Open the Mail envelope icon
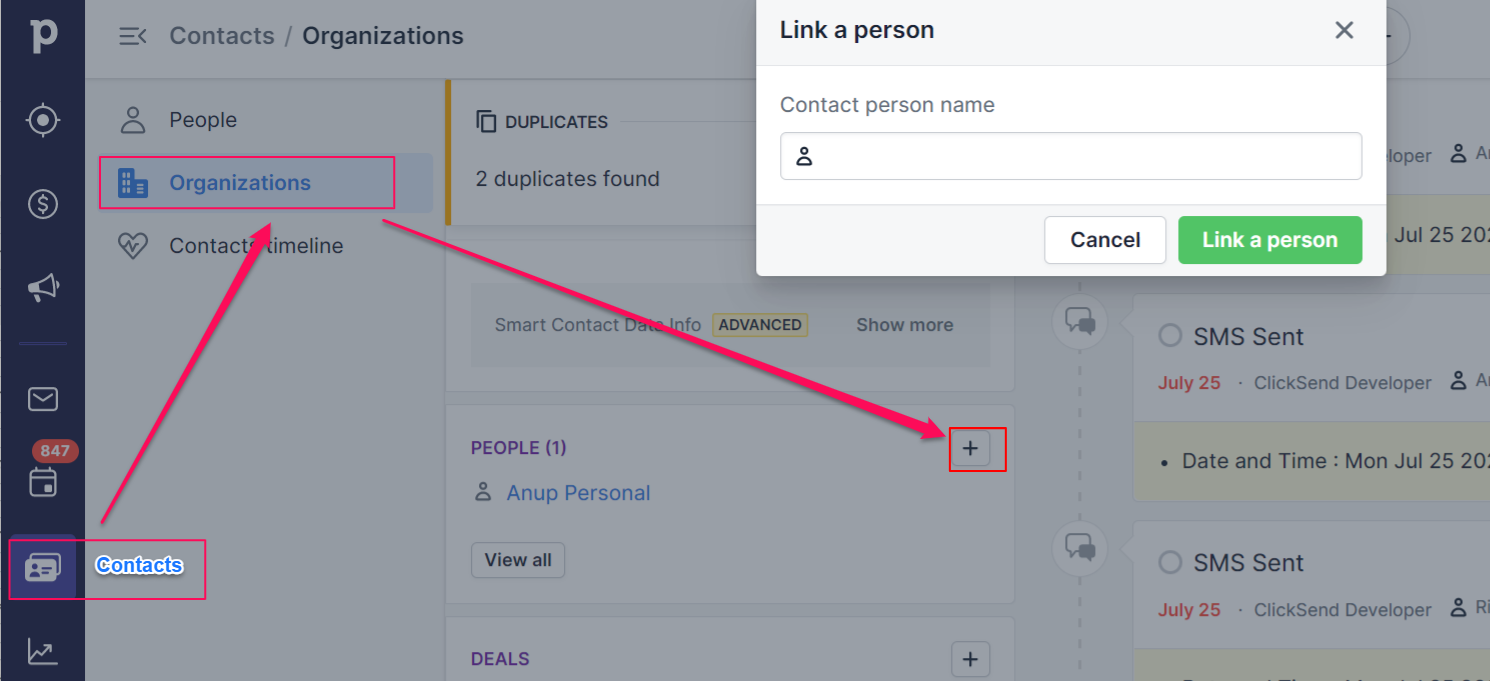 coord(42,399)
